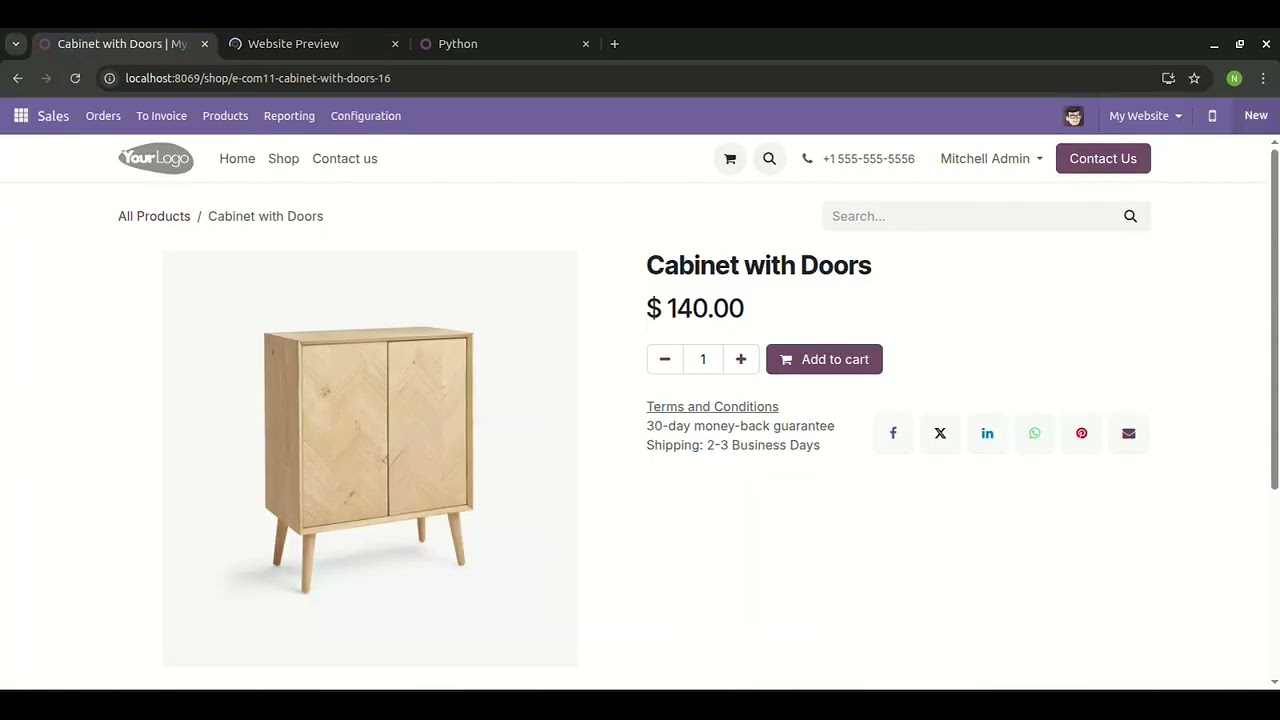
Task: Click the cabinet product image
Action: pos(370,458)
